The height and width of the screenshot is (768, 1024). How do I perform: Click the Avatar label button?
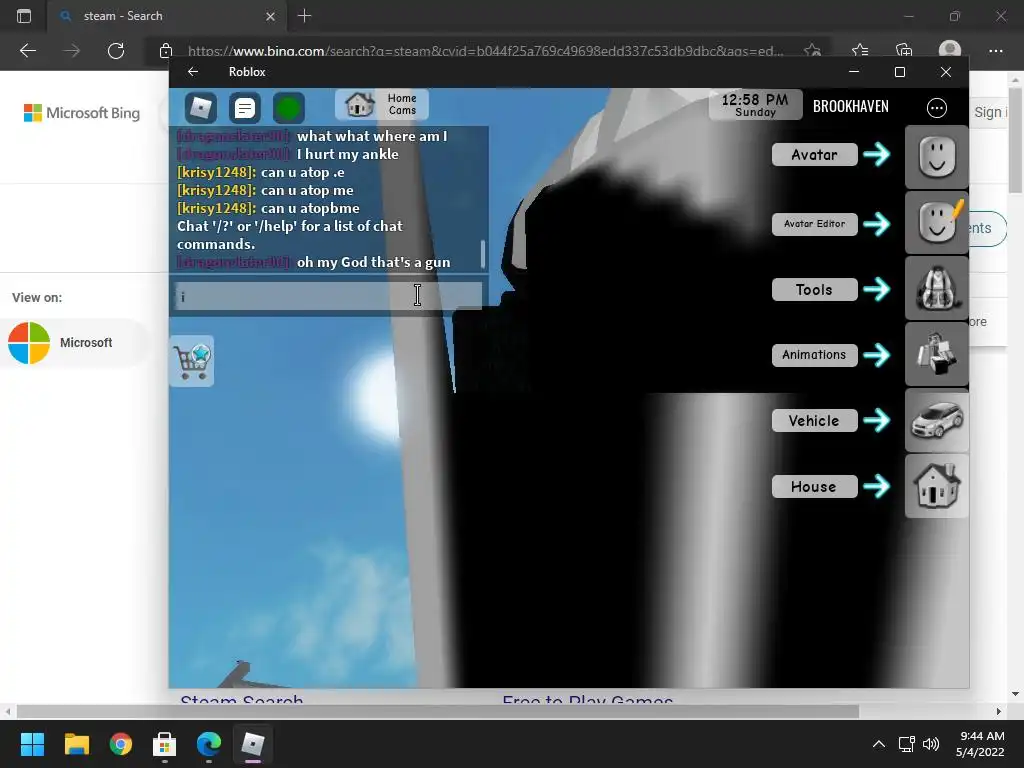(814, 155)
